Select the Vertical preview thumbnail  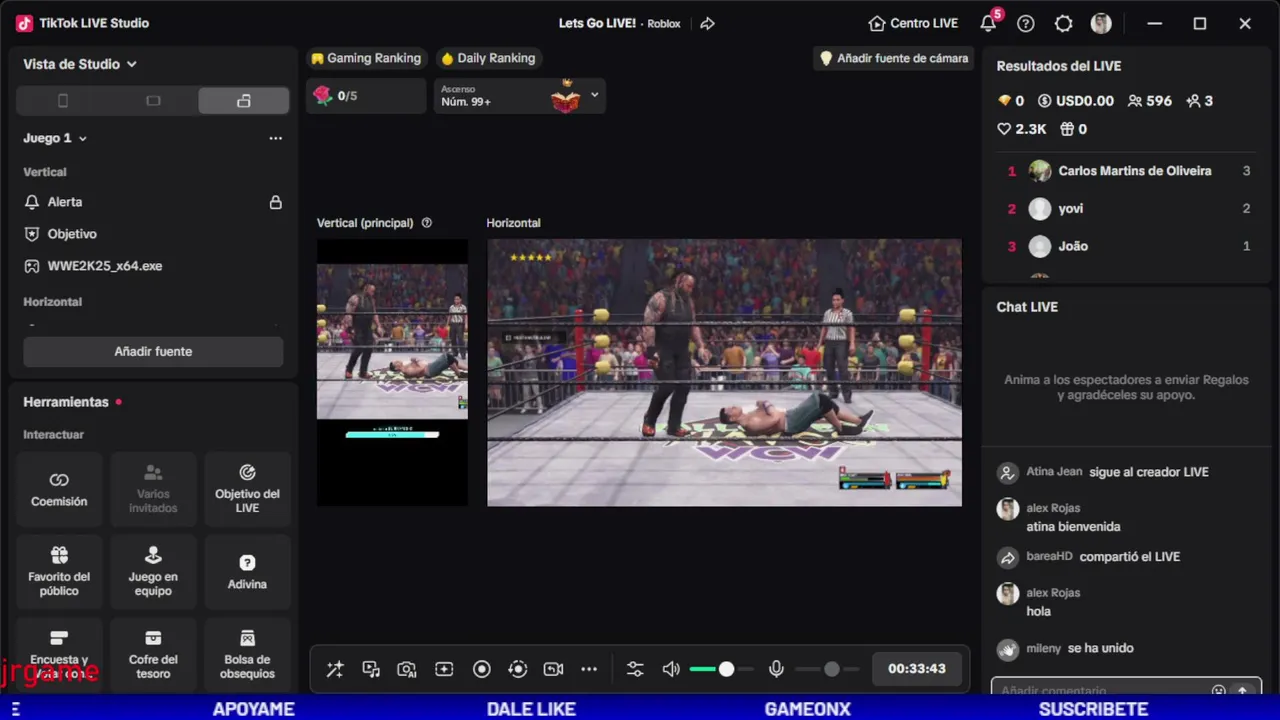[x=392, y=372]
